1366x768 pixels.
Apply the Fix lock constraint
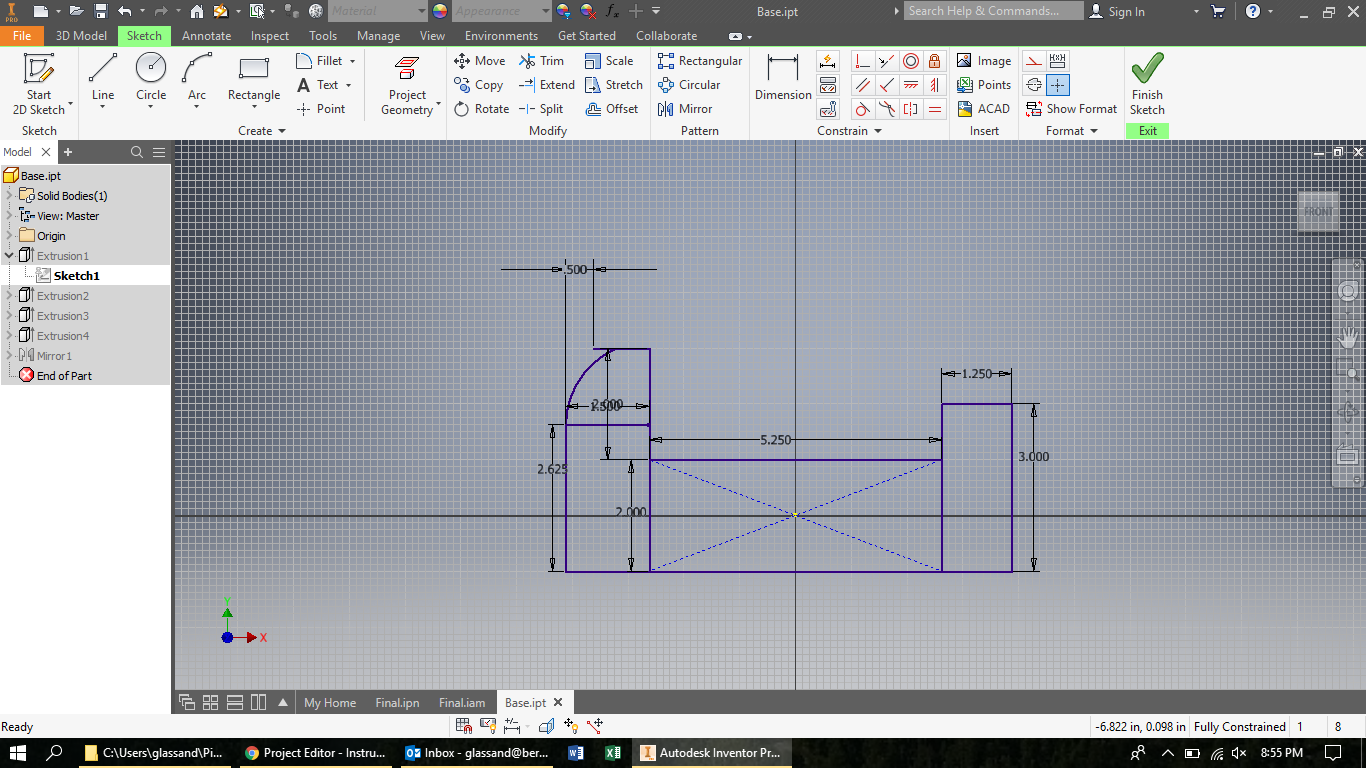tap(935, 61)
